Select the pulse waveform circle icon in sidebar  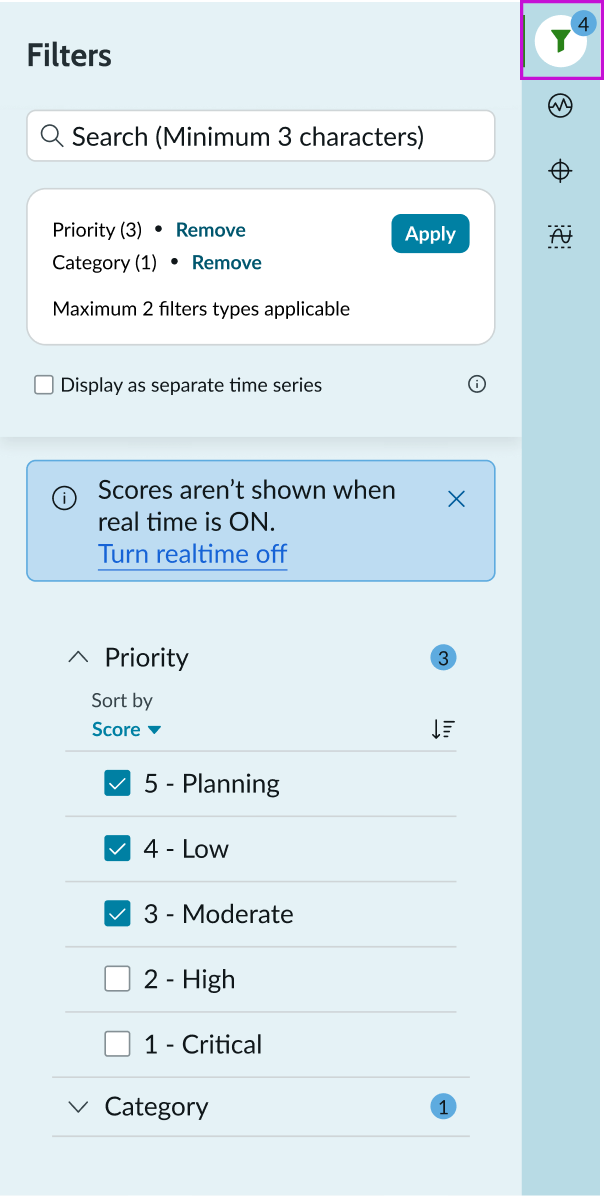pos(560,105)
